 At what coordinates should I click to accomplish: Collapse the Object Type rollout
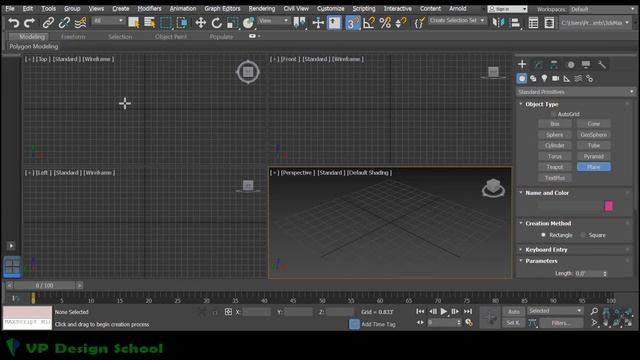tap(542, 104)
